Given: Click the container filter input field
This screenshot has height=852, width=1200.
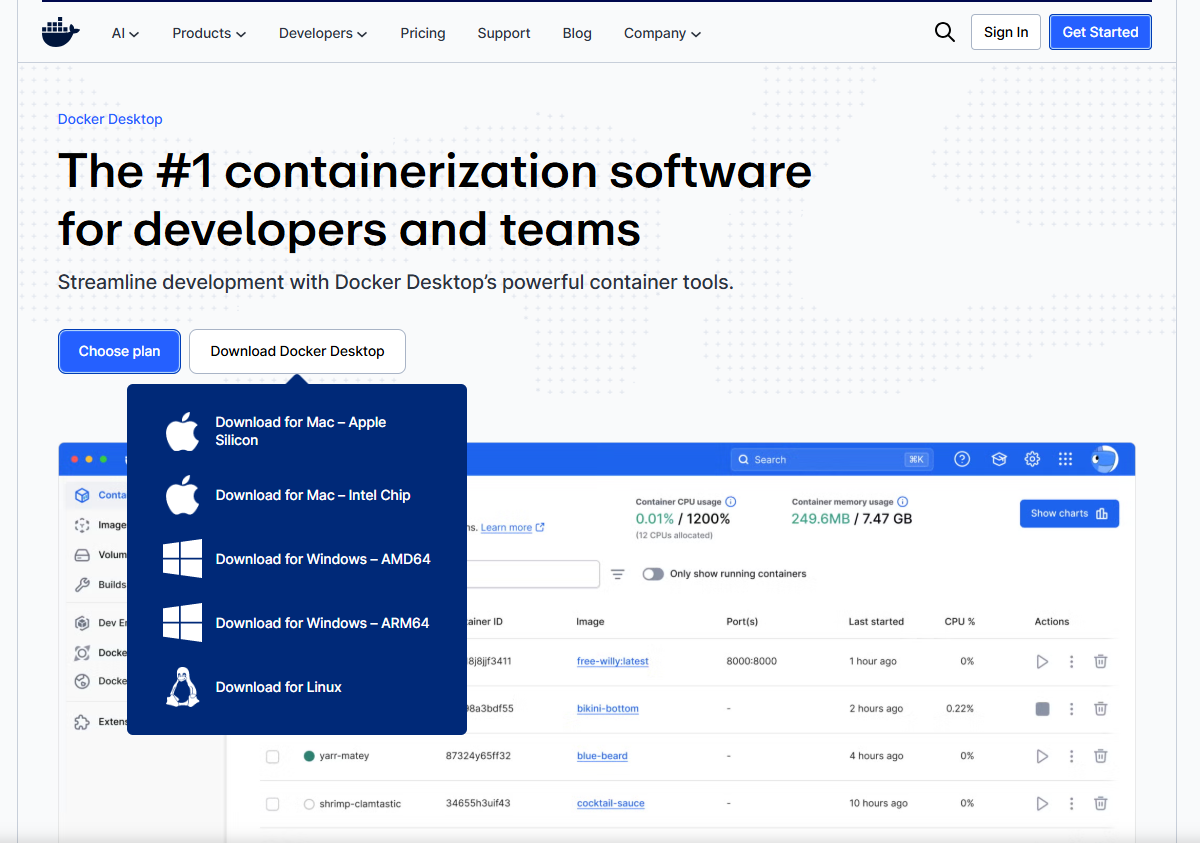Looking at the screenshot, I should coord(533,574).
